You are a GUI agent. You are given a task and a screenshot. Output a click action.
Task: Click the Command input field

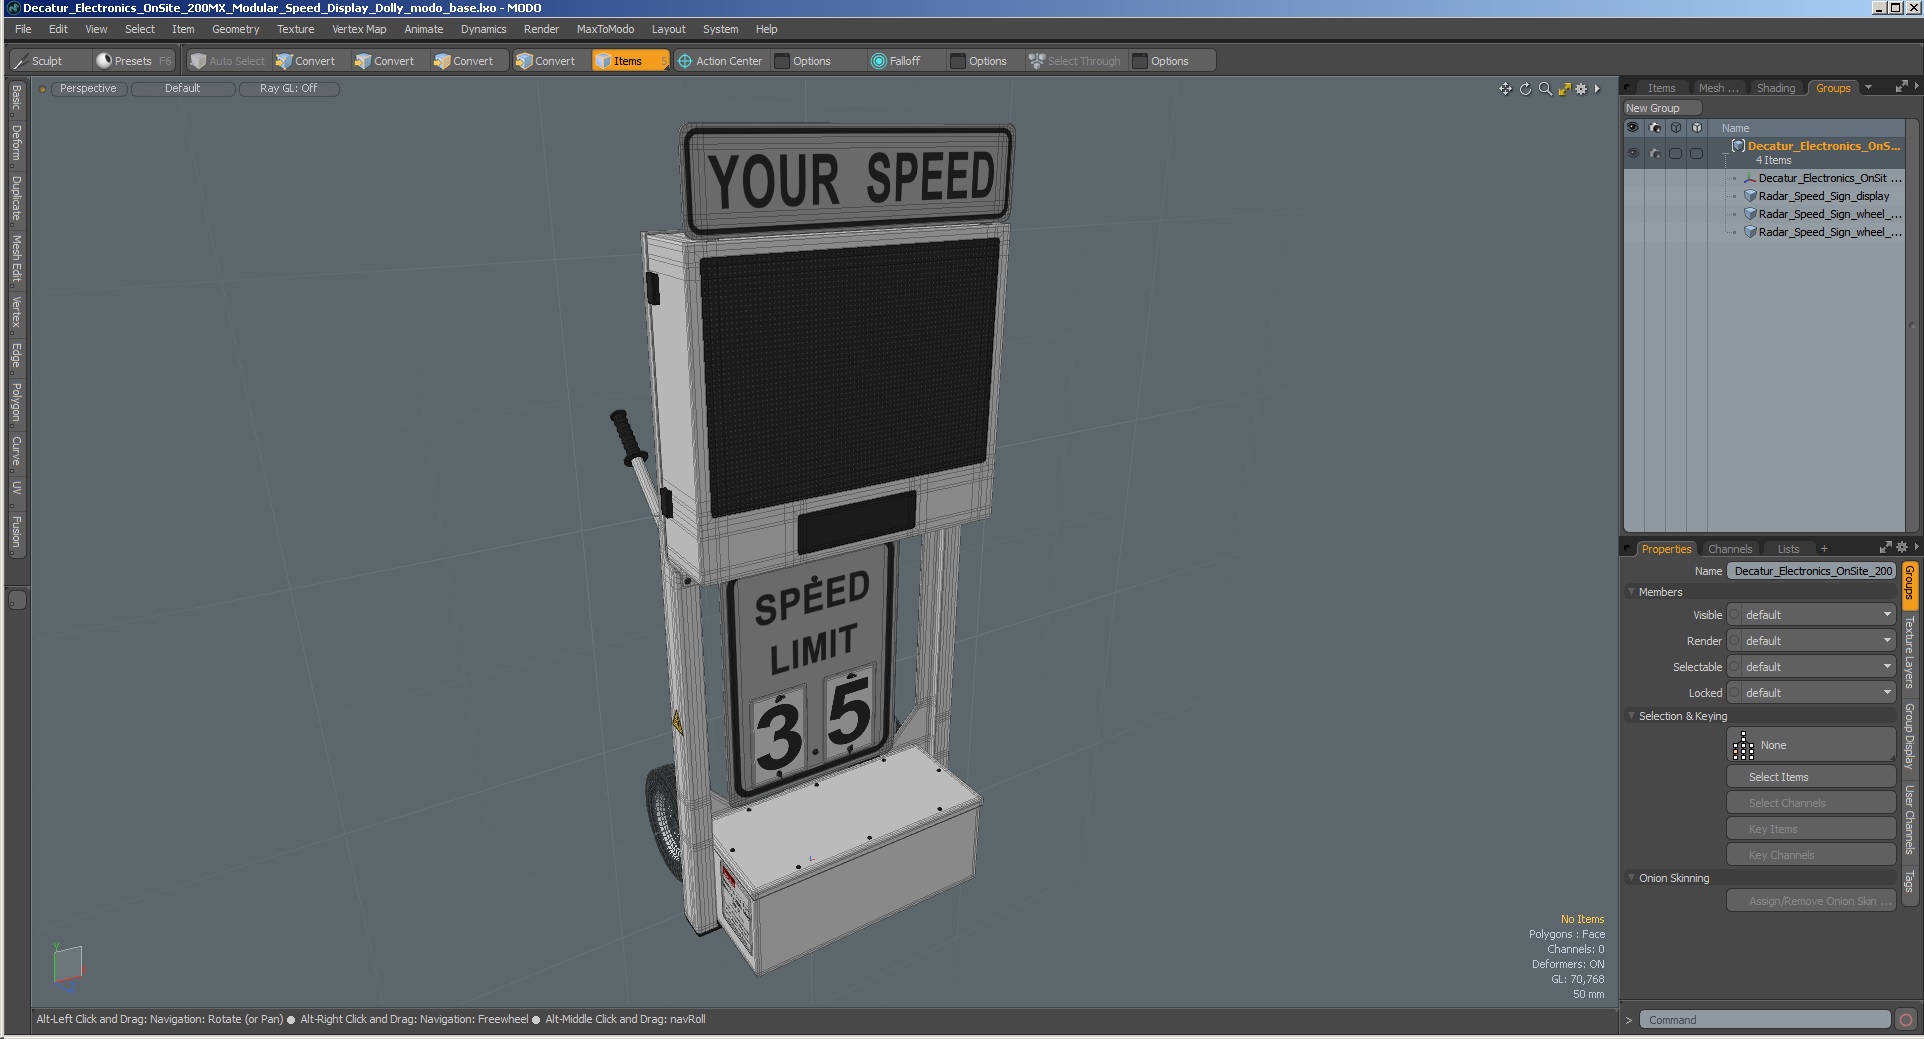click(1765, 1020)
